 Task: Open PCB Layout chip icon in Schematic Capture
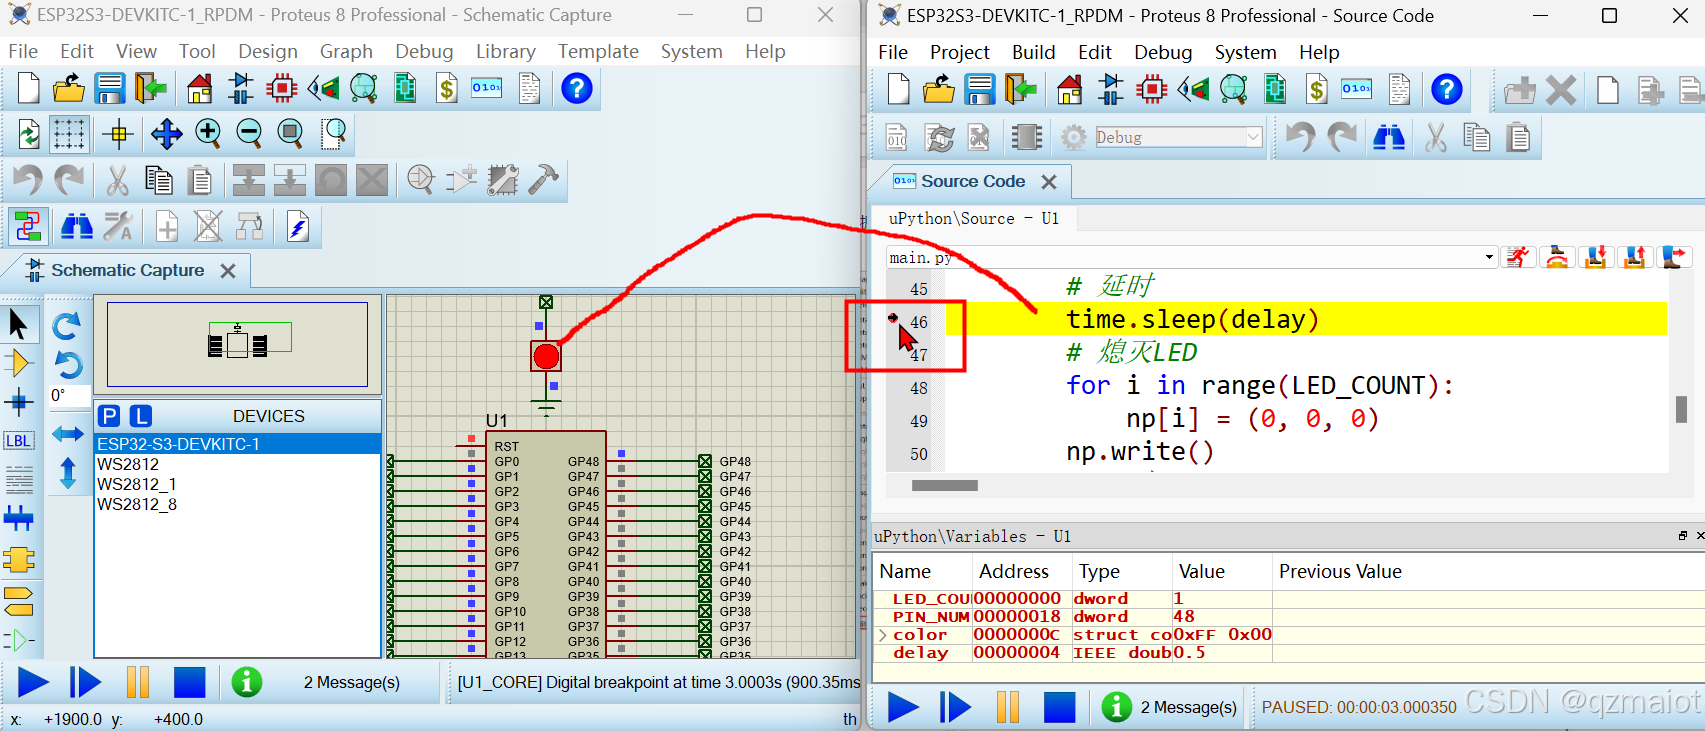(282, 89)
